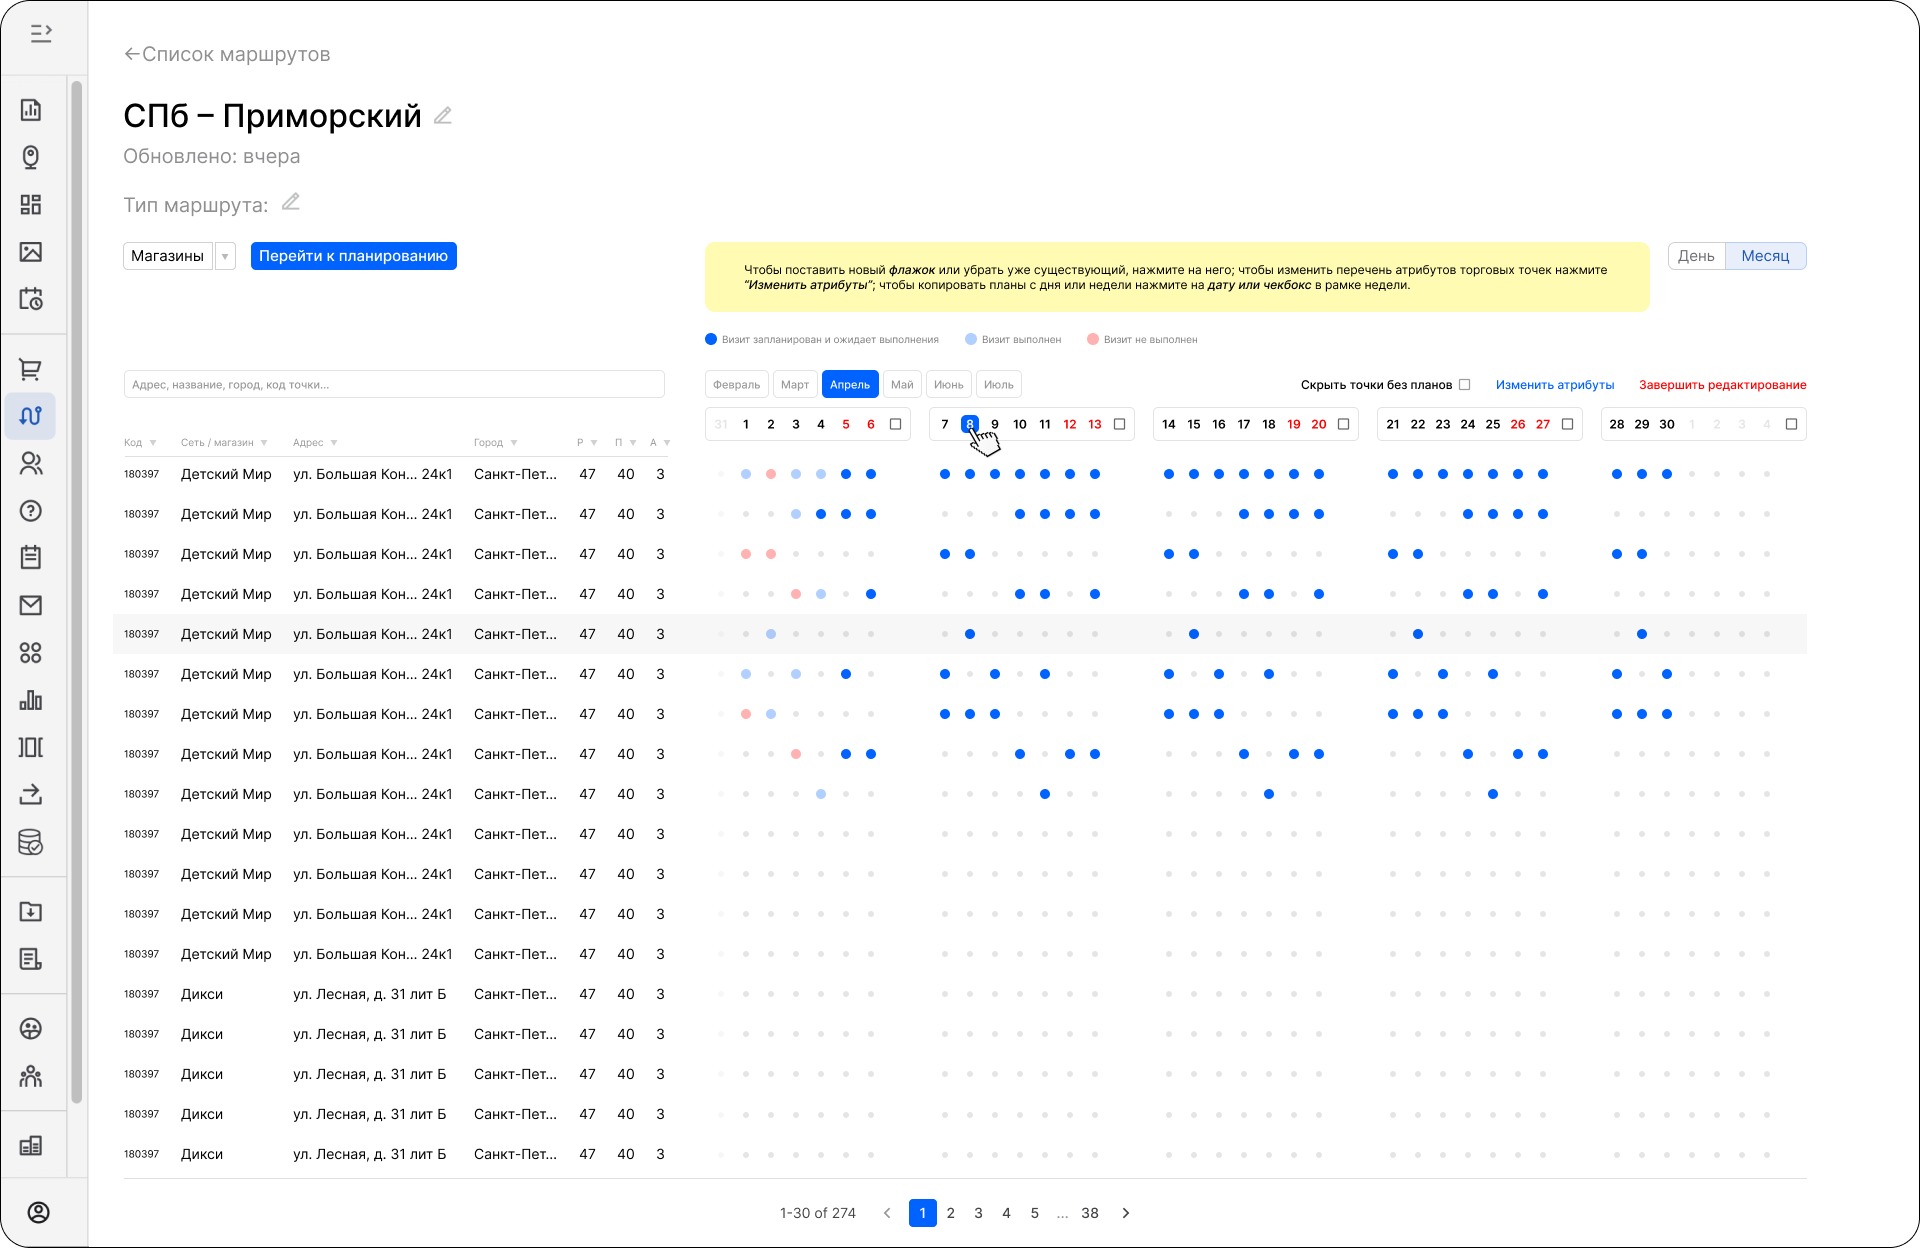Switch to День view tab

coord(1696,256)
